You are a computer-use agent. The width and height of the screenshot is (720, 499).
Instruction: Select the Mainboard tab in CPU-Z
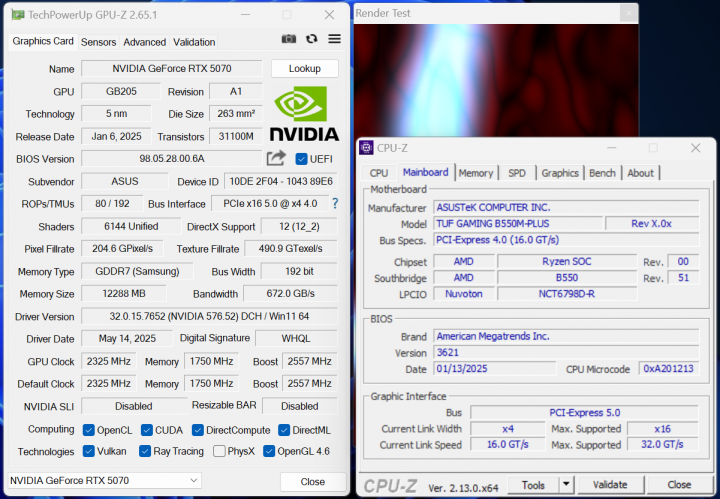(x=426, y=172)
